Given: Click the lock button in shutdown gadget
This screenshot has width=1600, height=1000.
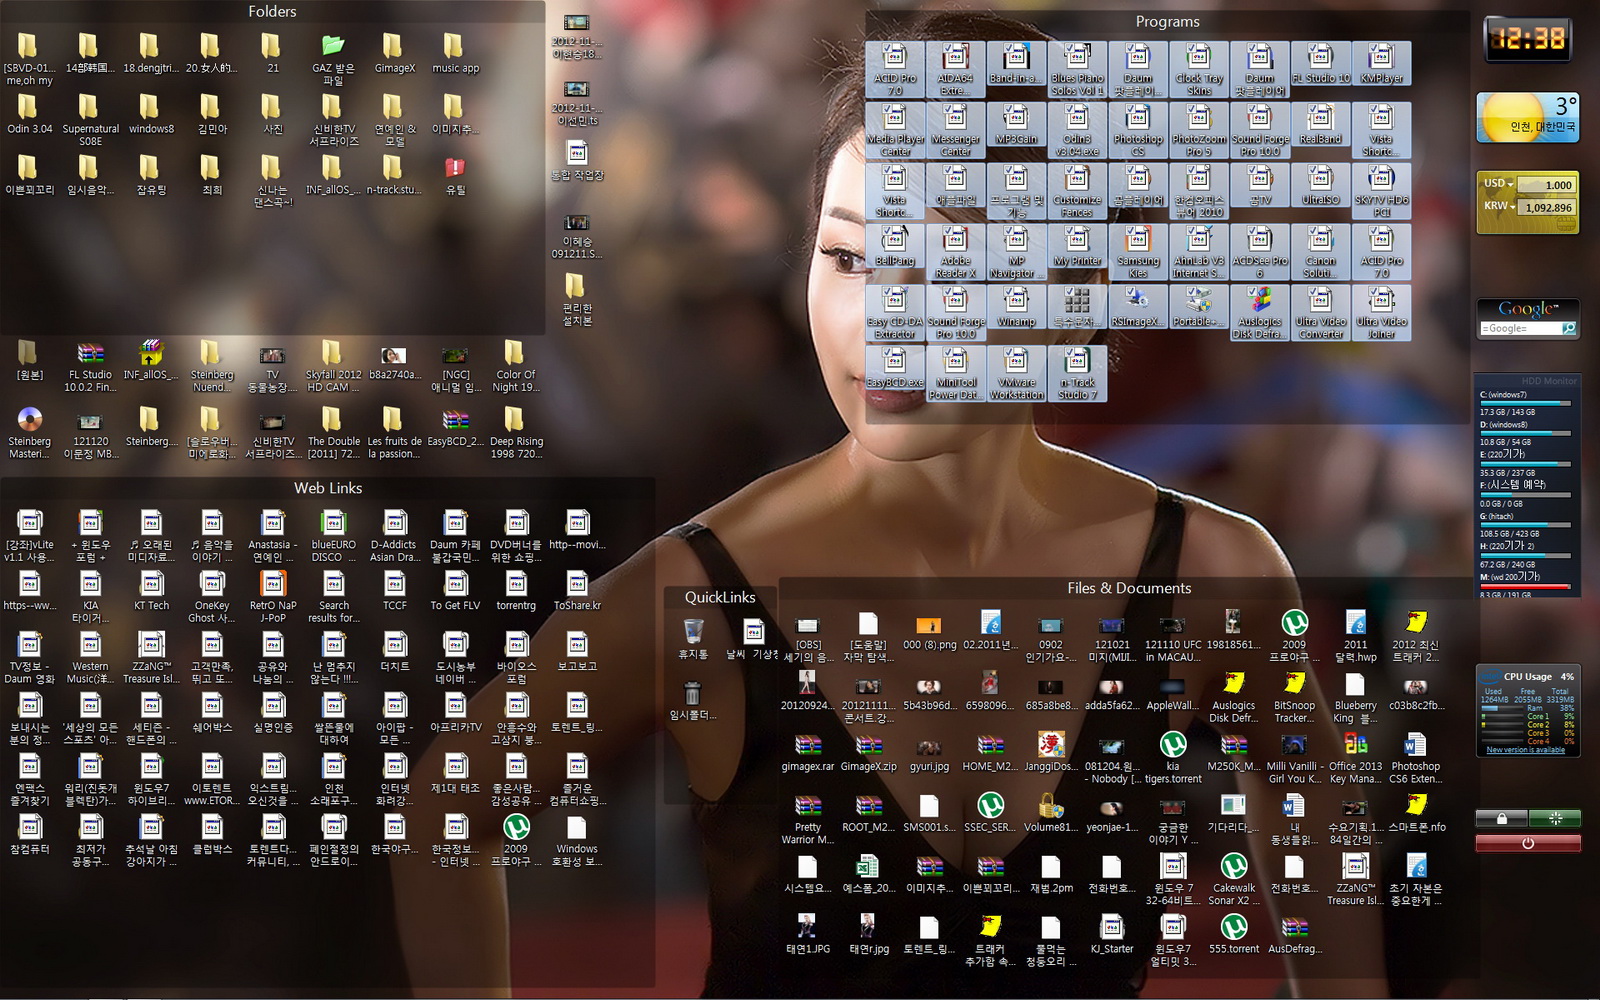Looking at the screenshot, I should (1502, 819).
